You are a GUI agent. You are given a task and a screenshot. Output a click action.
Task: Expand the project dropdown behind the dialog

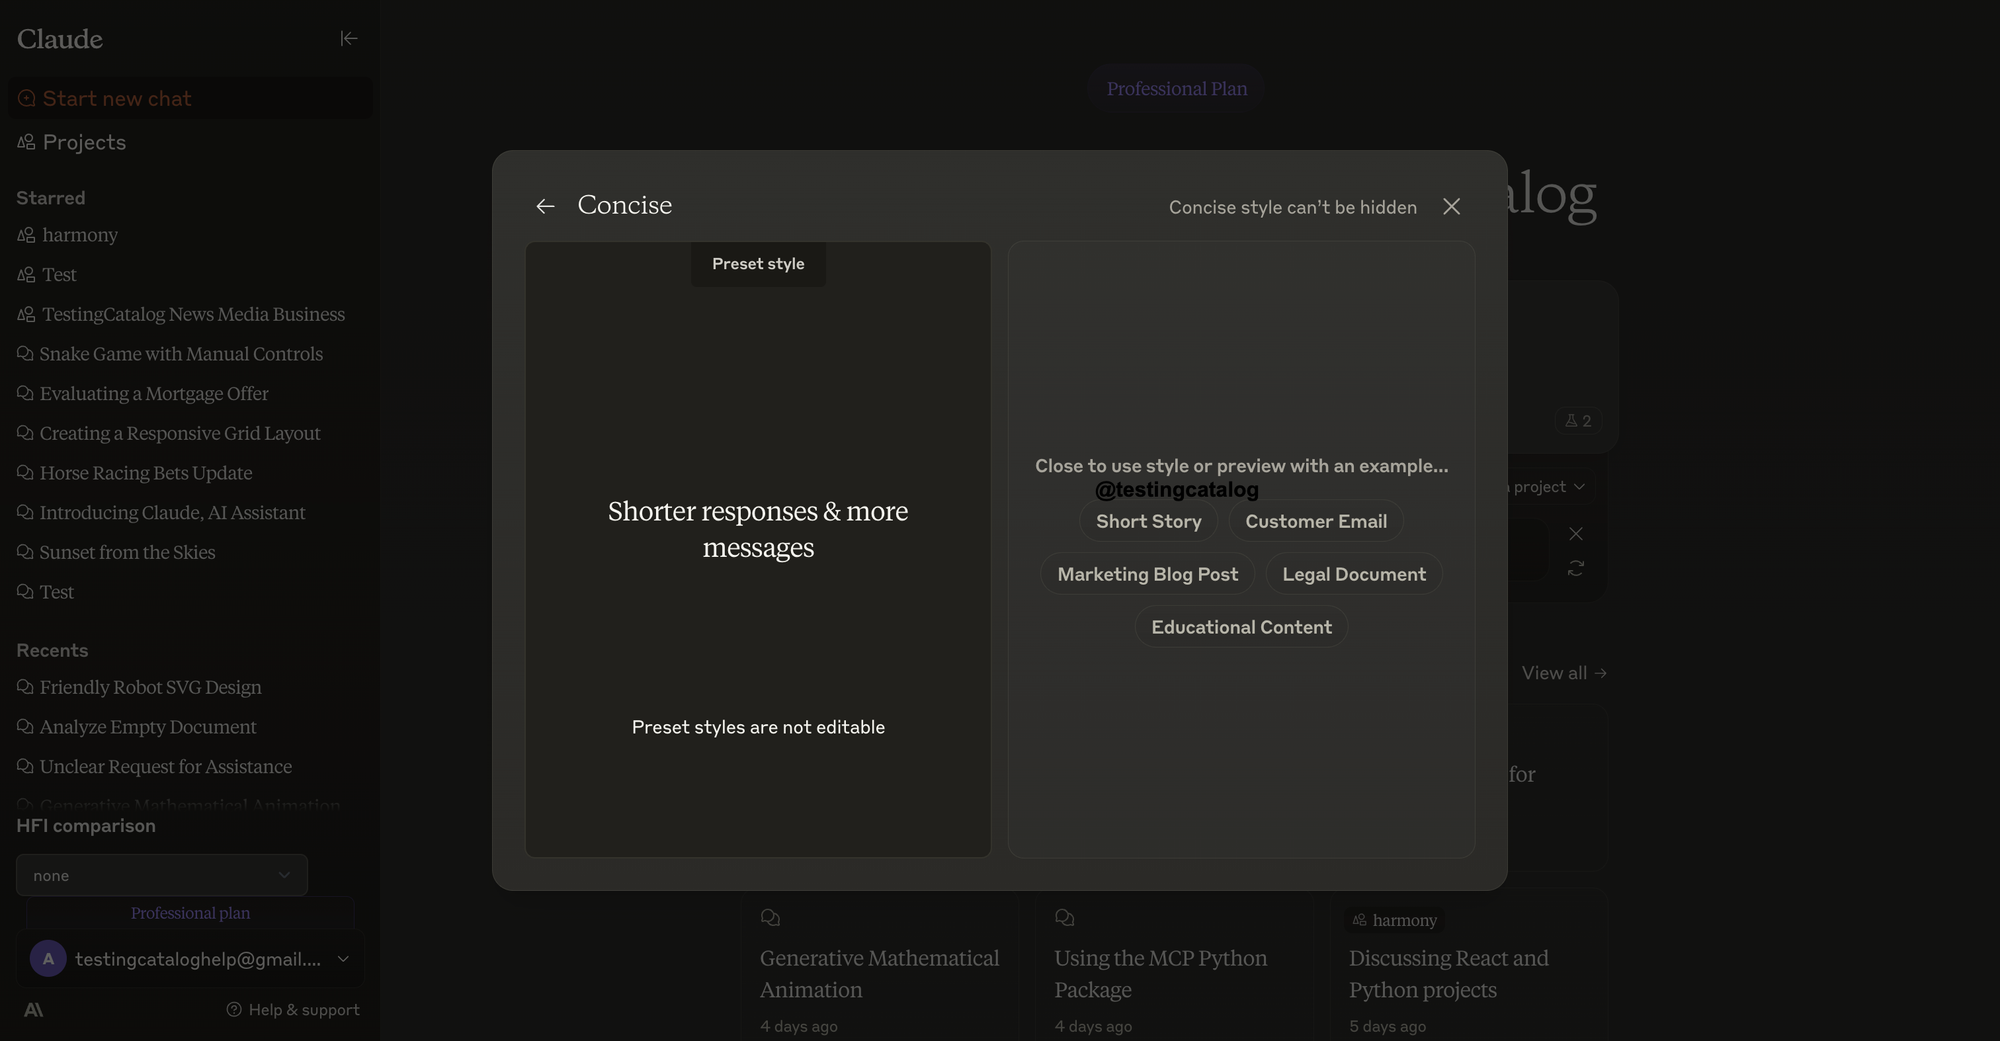point(1548,487)
